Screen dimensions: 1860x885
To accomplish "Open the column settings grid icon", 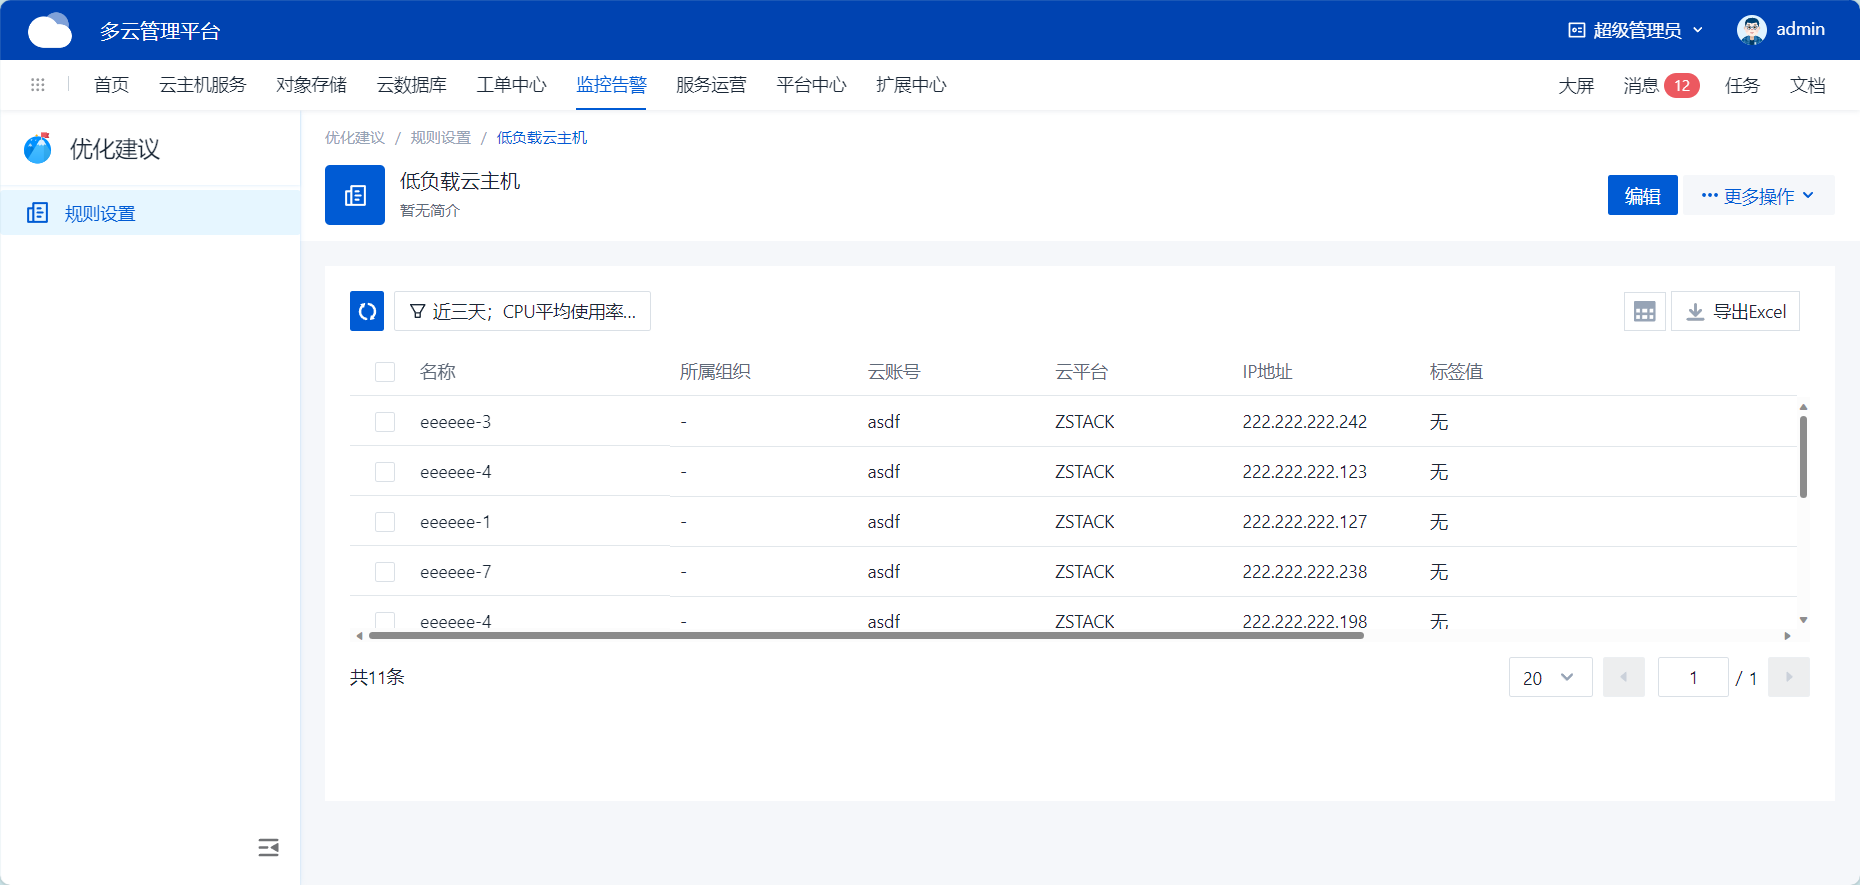I will pyautogui.click(x=1644, y=312).
